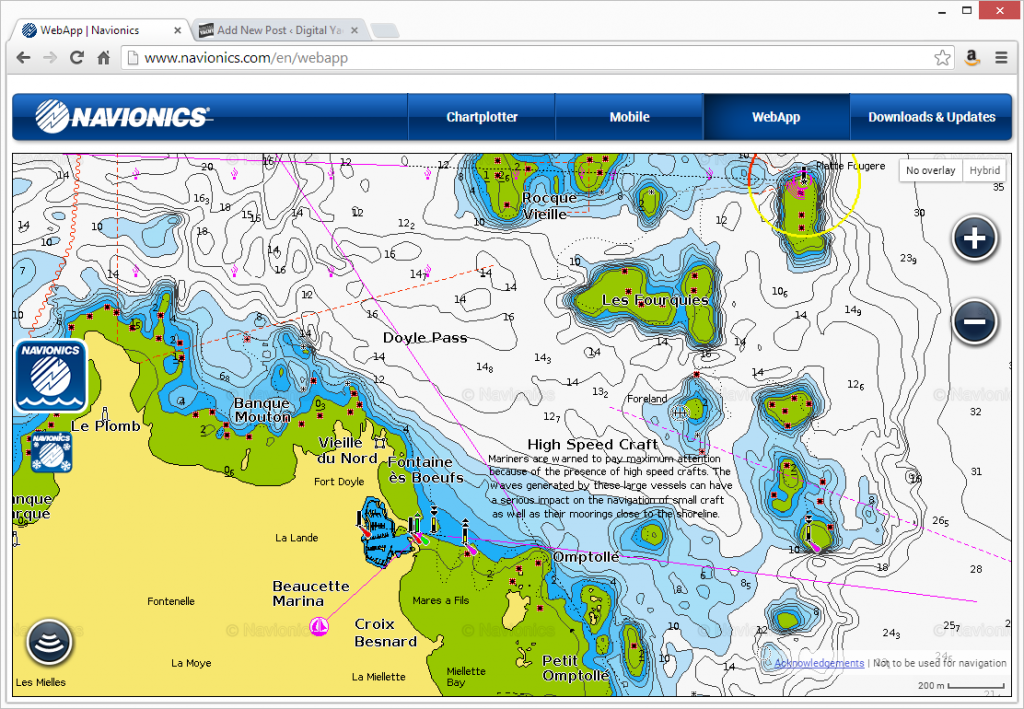Click the Amazon icon beside the address bar
The image size is (1024, 709).
(971, 58)
